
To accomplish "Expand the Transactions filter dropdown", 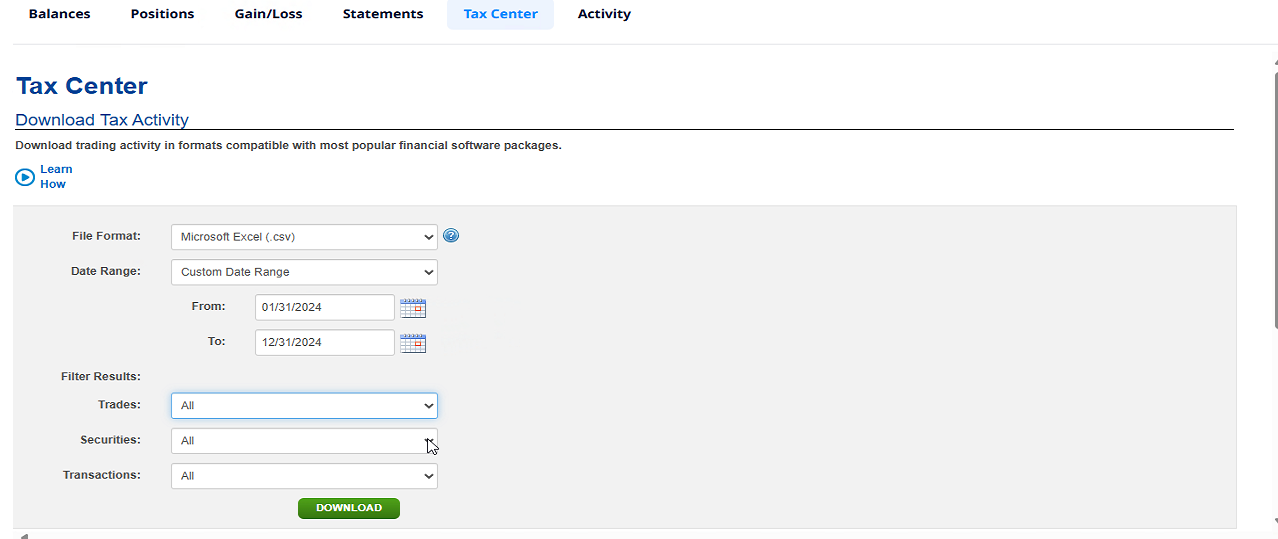I will (x=304, y=476).
